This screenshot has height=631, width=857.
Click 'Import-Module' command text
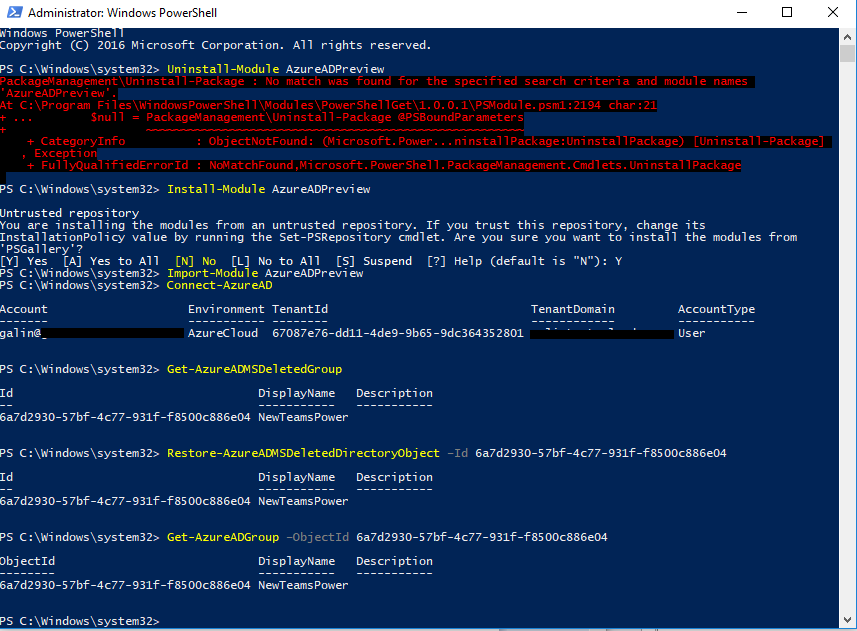(x=213, y=273)
